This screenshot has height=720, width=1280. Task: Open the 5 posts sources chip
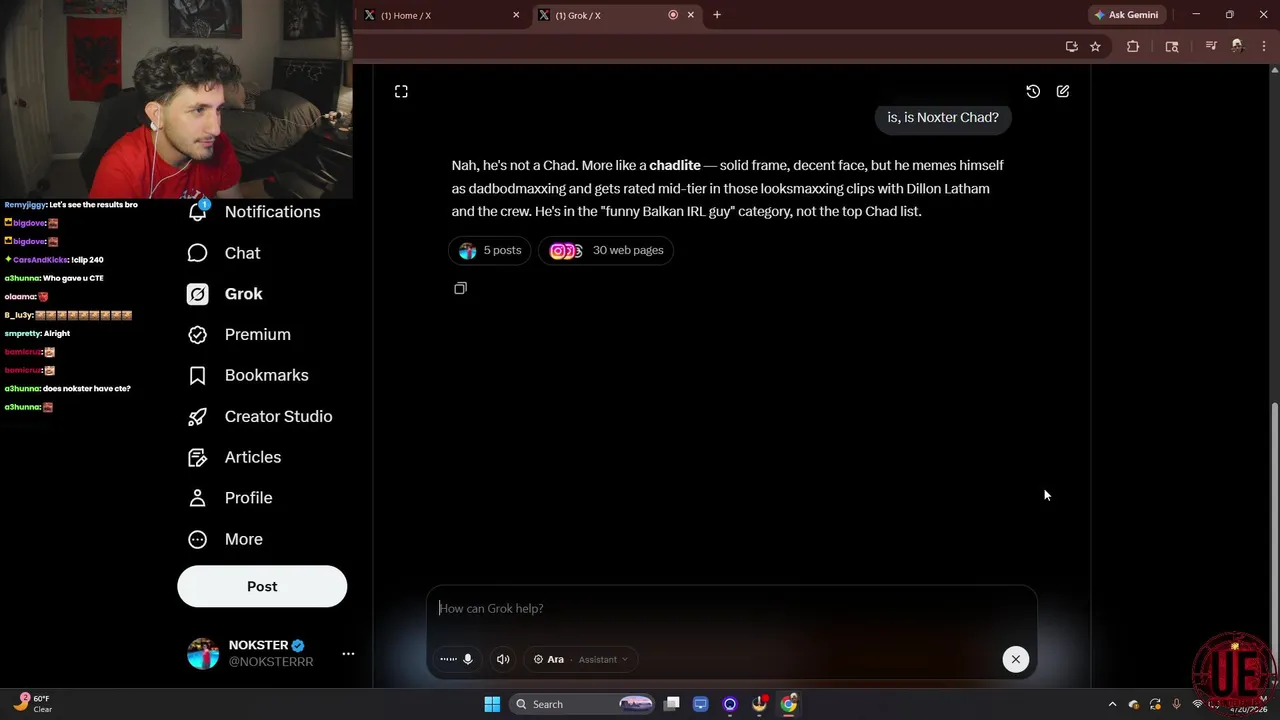490,250
